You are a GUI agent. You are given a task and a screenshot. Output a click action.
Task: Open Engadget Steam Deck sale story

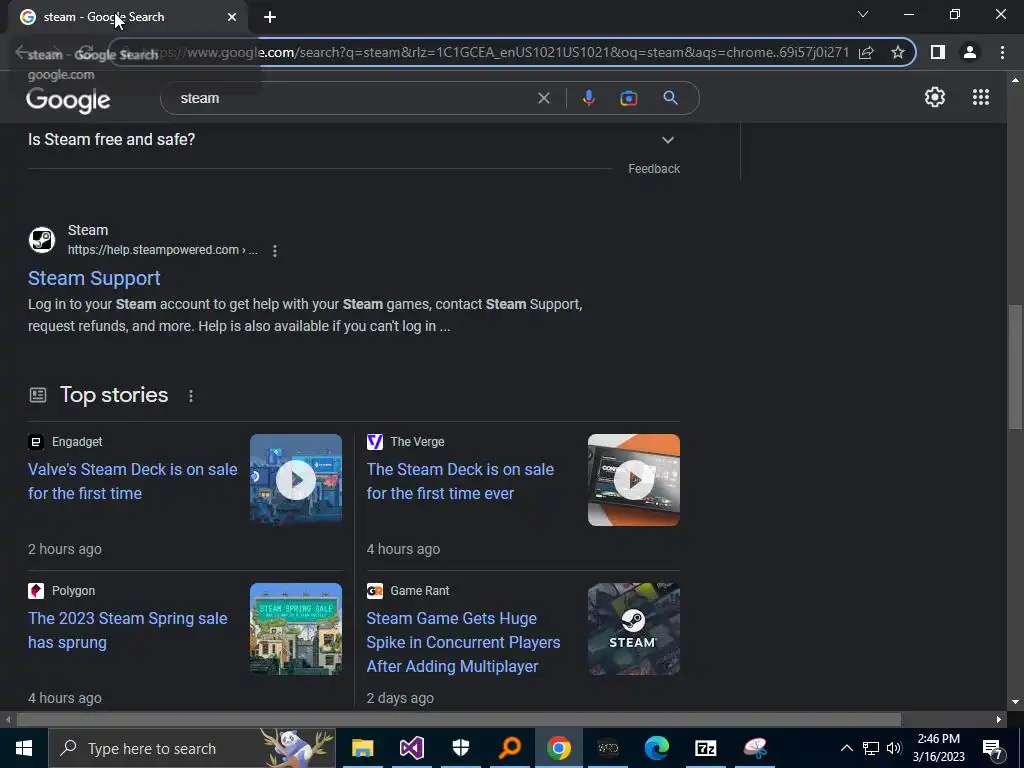click(133, 481)
